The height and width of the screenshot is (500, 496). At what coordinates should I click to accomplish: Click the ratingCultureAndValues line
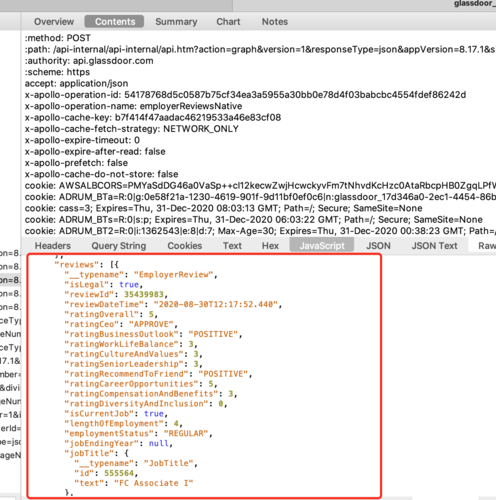133,354
